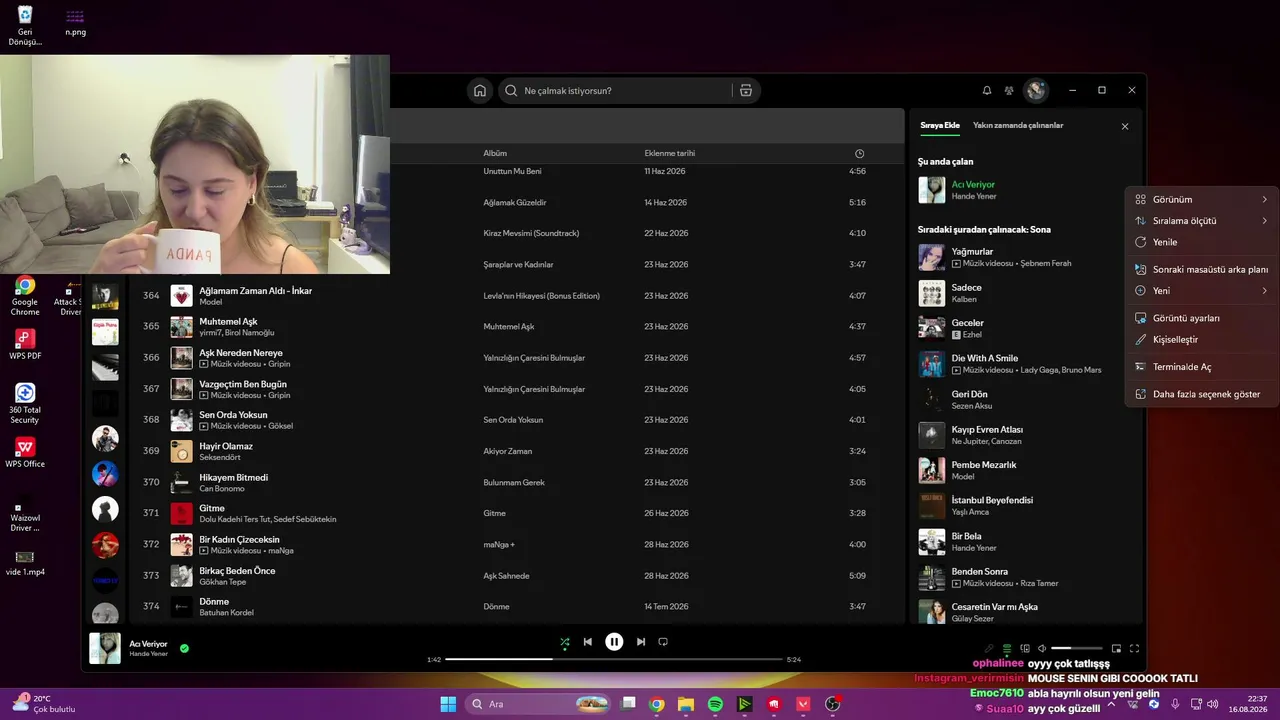Image resolution: width=1280 pixels, height=720 pixels.
Task: Sort playlist by Eklenme tarihi column
Action: [x=670, y=154]
